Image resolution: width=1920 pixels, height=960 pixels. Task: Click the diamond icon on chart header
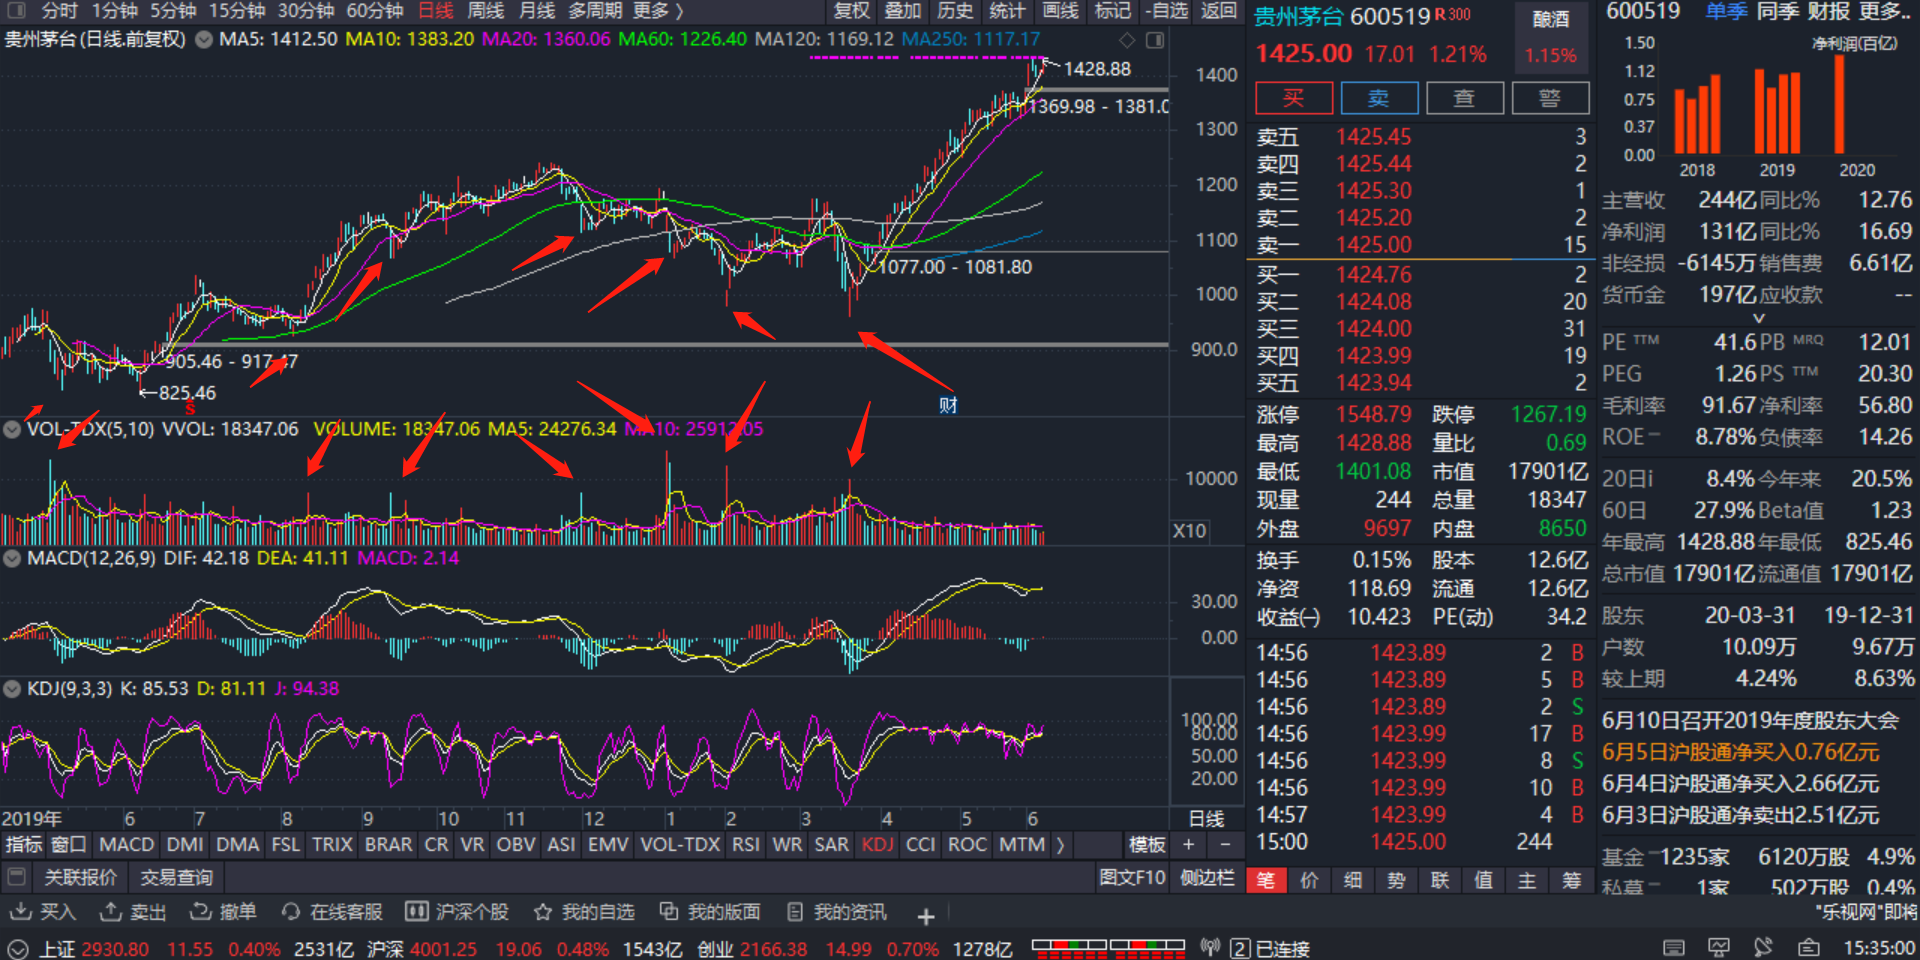[x=1127, y=40]
